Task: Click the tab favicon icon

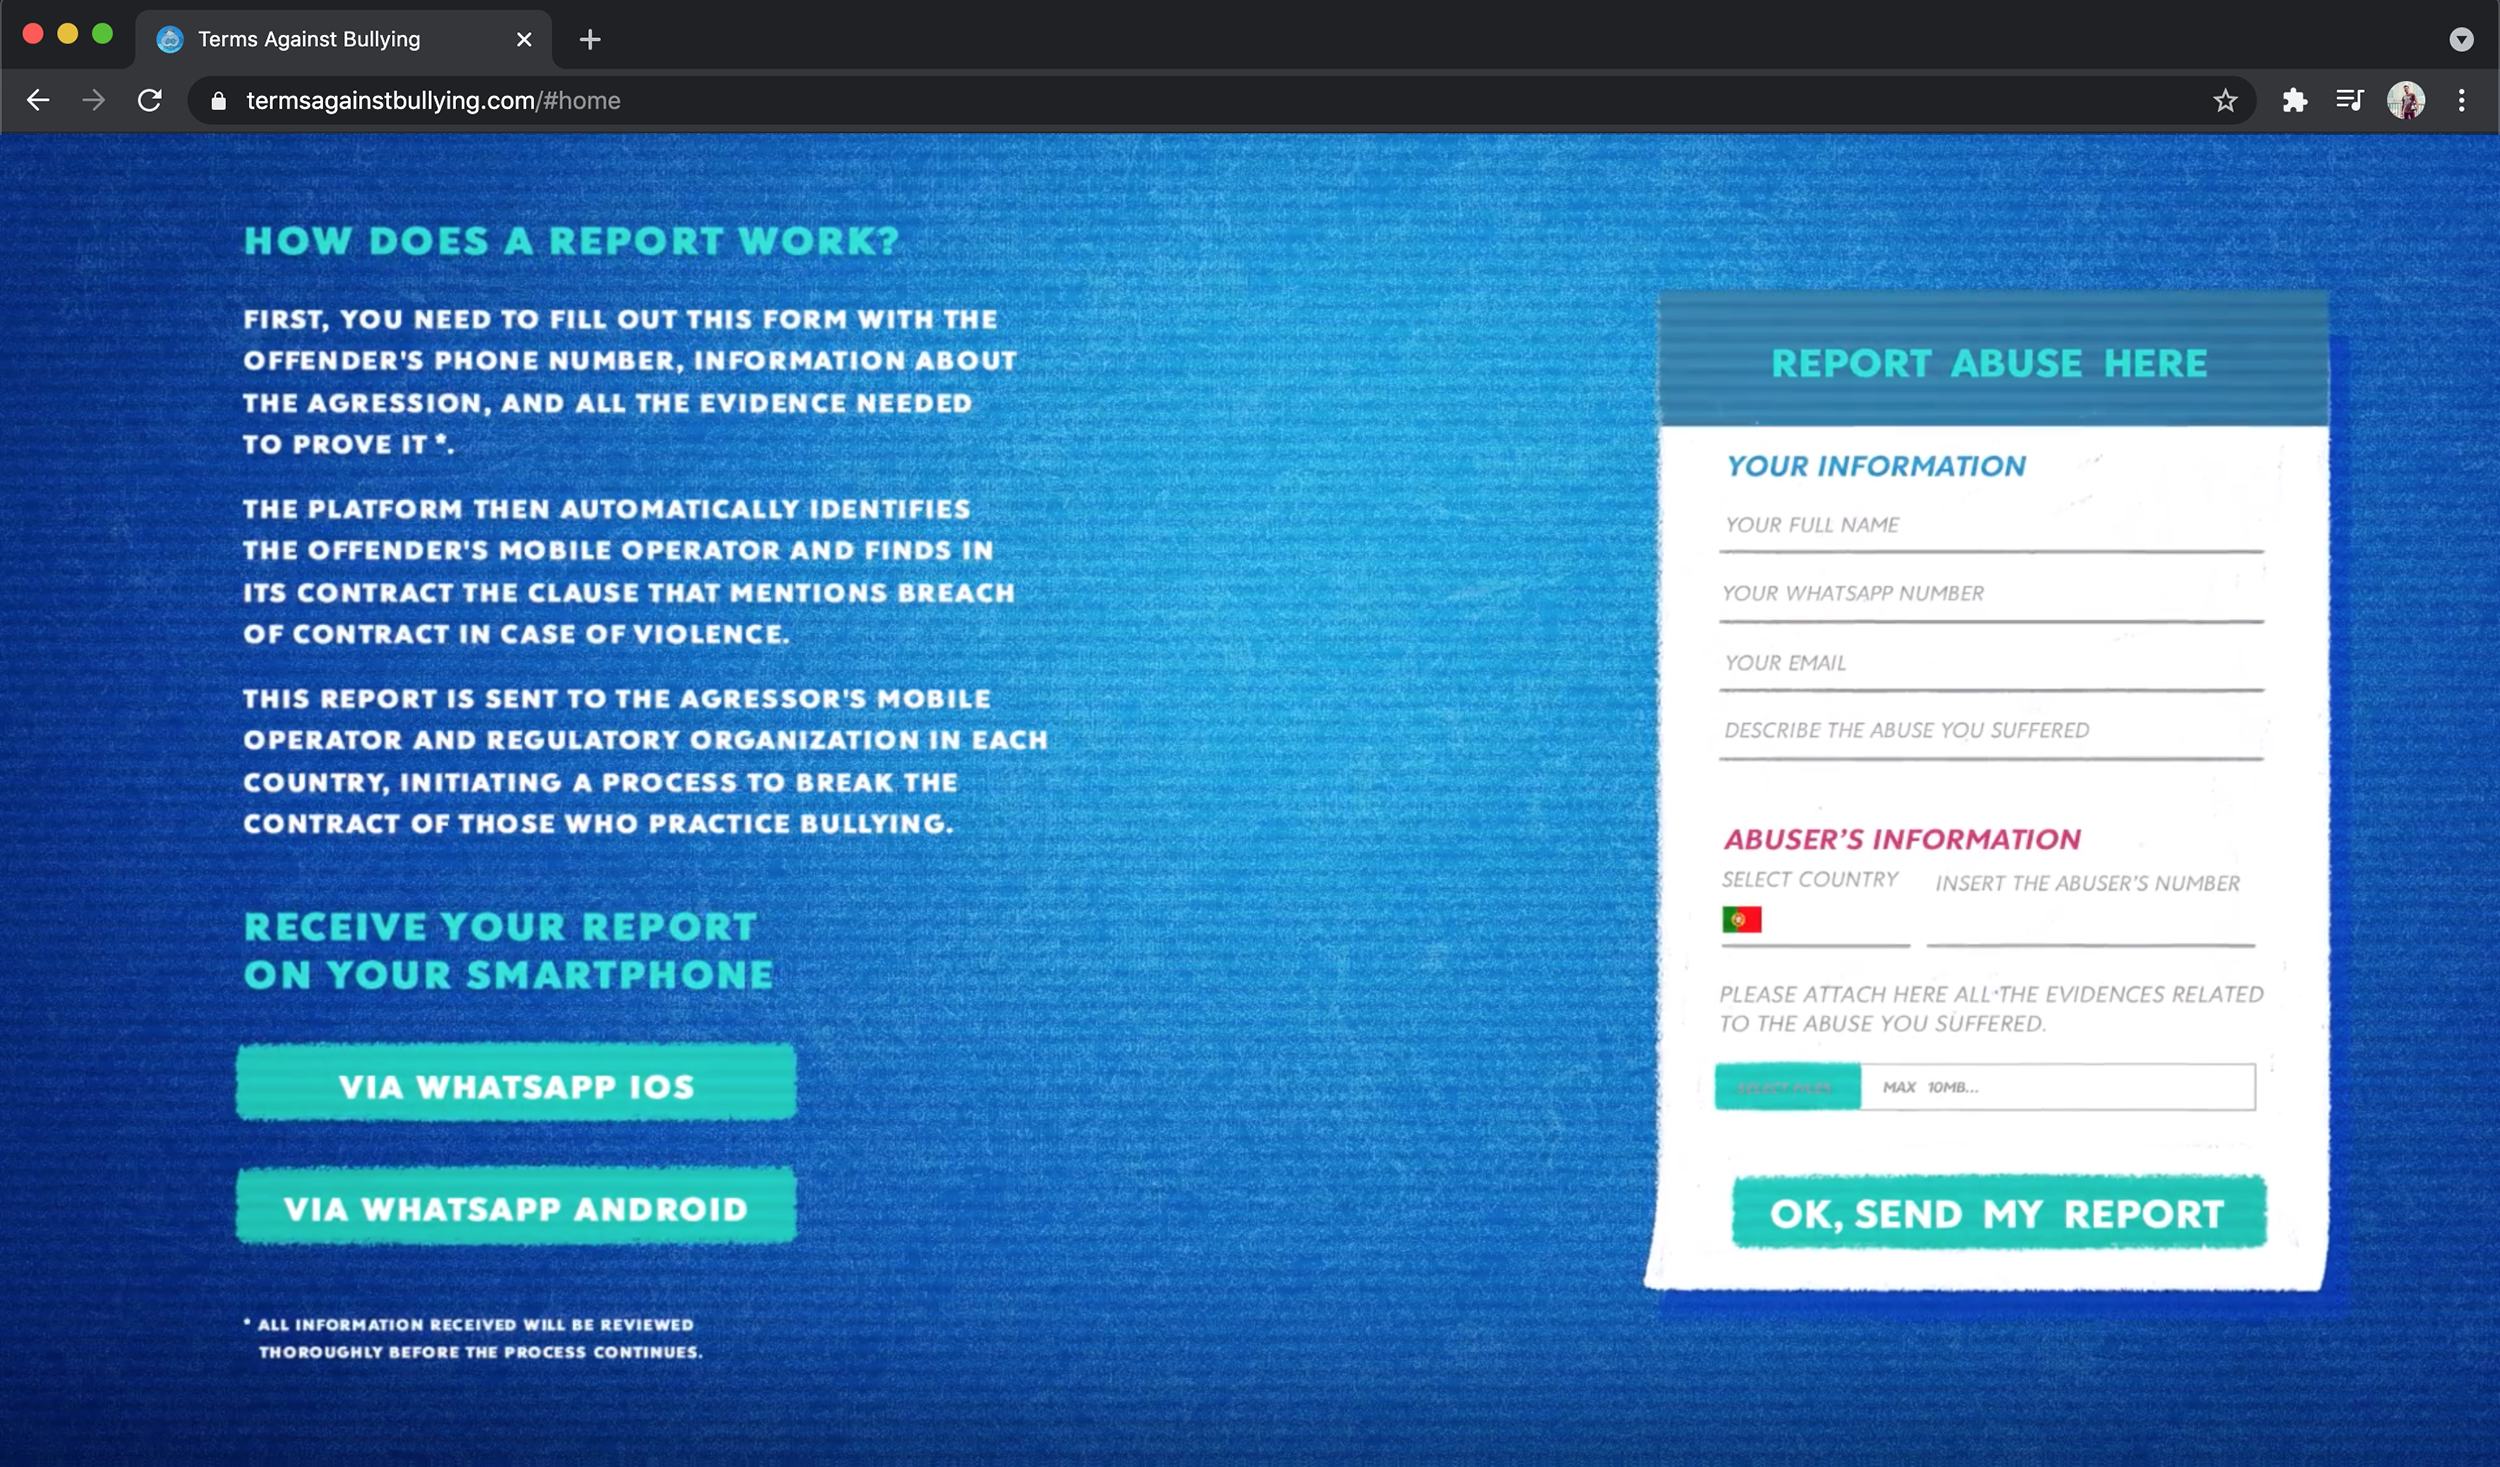Action: [x=170, y=39]
